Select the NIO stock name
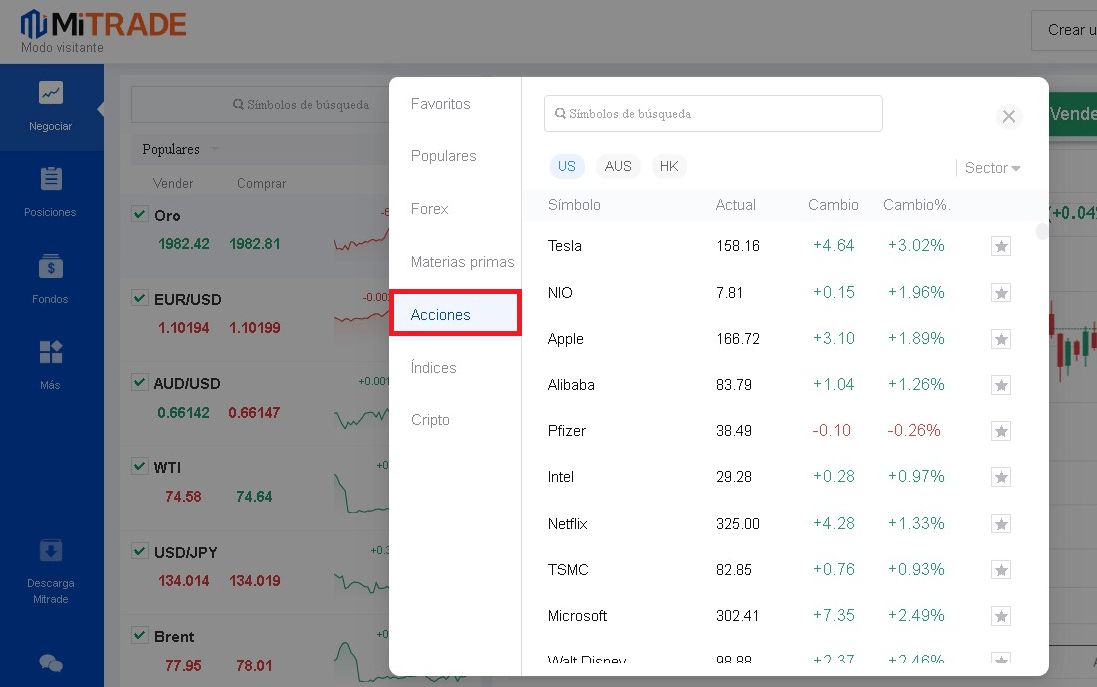The width and height of the screenshot is (1097, 687). [x=560, y=292]
